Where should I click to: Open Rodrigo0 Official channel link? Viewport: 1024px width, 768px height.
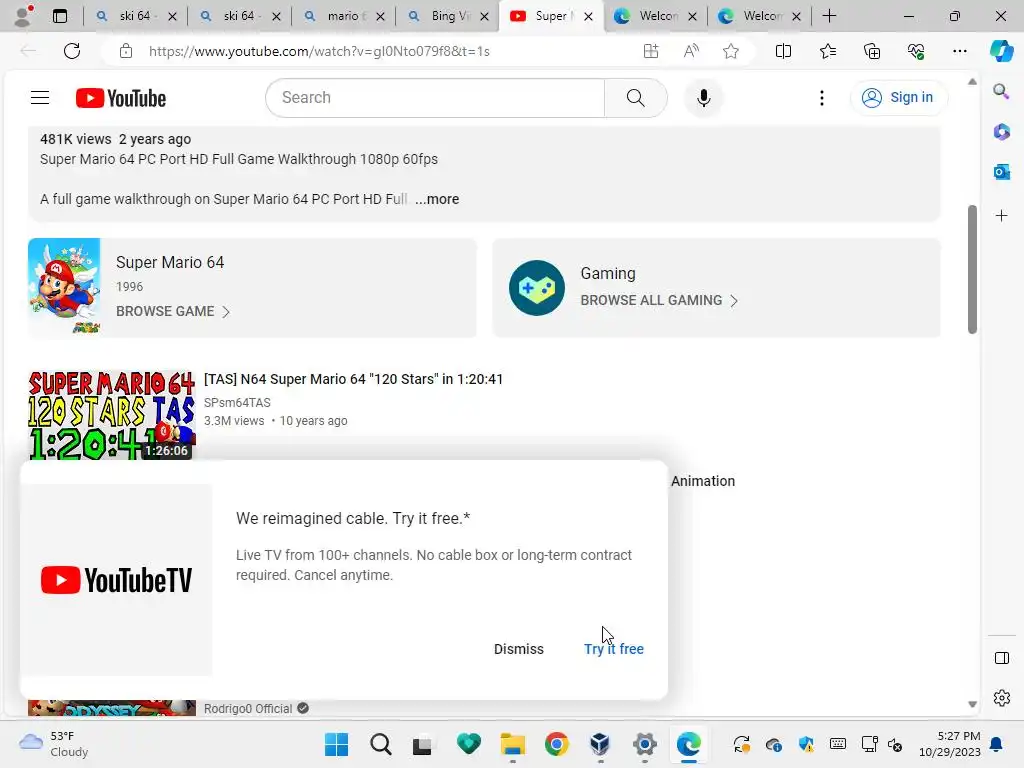coord(248,709)
